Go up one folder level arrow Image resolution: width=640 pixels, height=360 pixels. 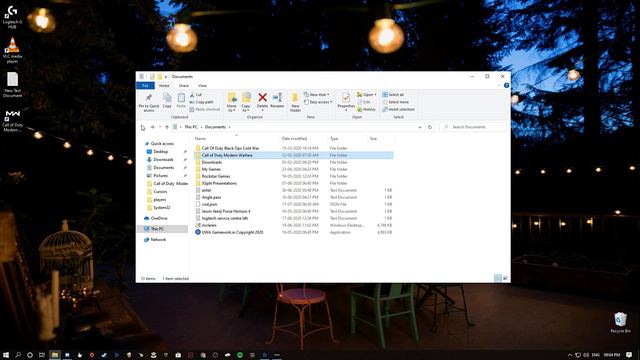pos(167,127)
